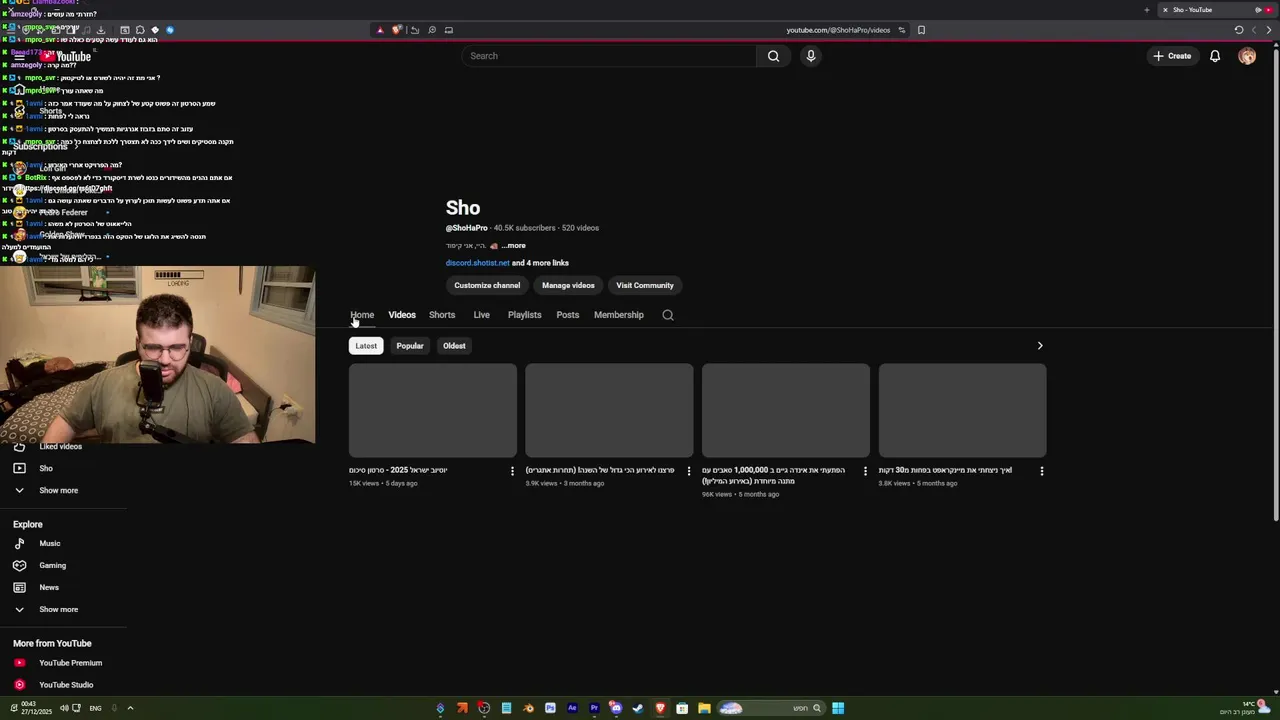Start voice search with the microphone icon

tap(811, 56)
